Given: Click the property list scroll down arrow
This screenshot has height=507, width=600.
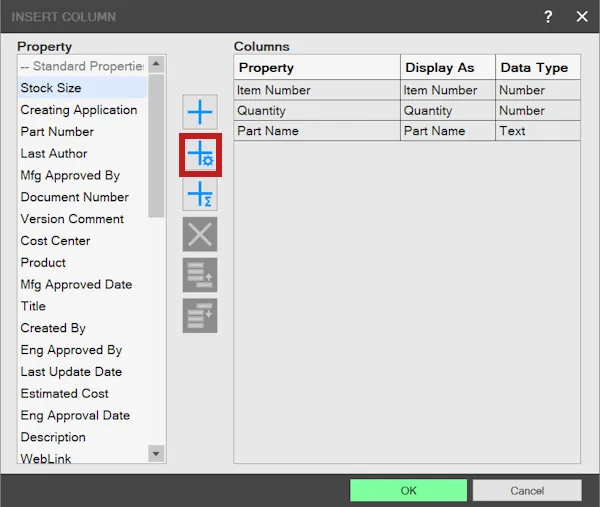Looking at the screenshot, I should coord(156,454).
